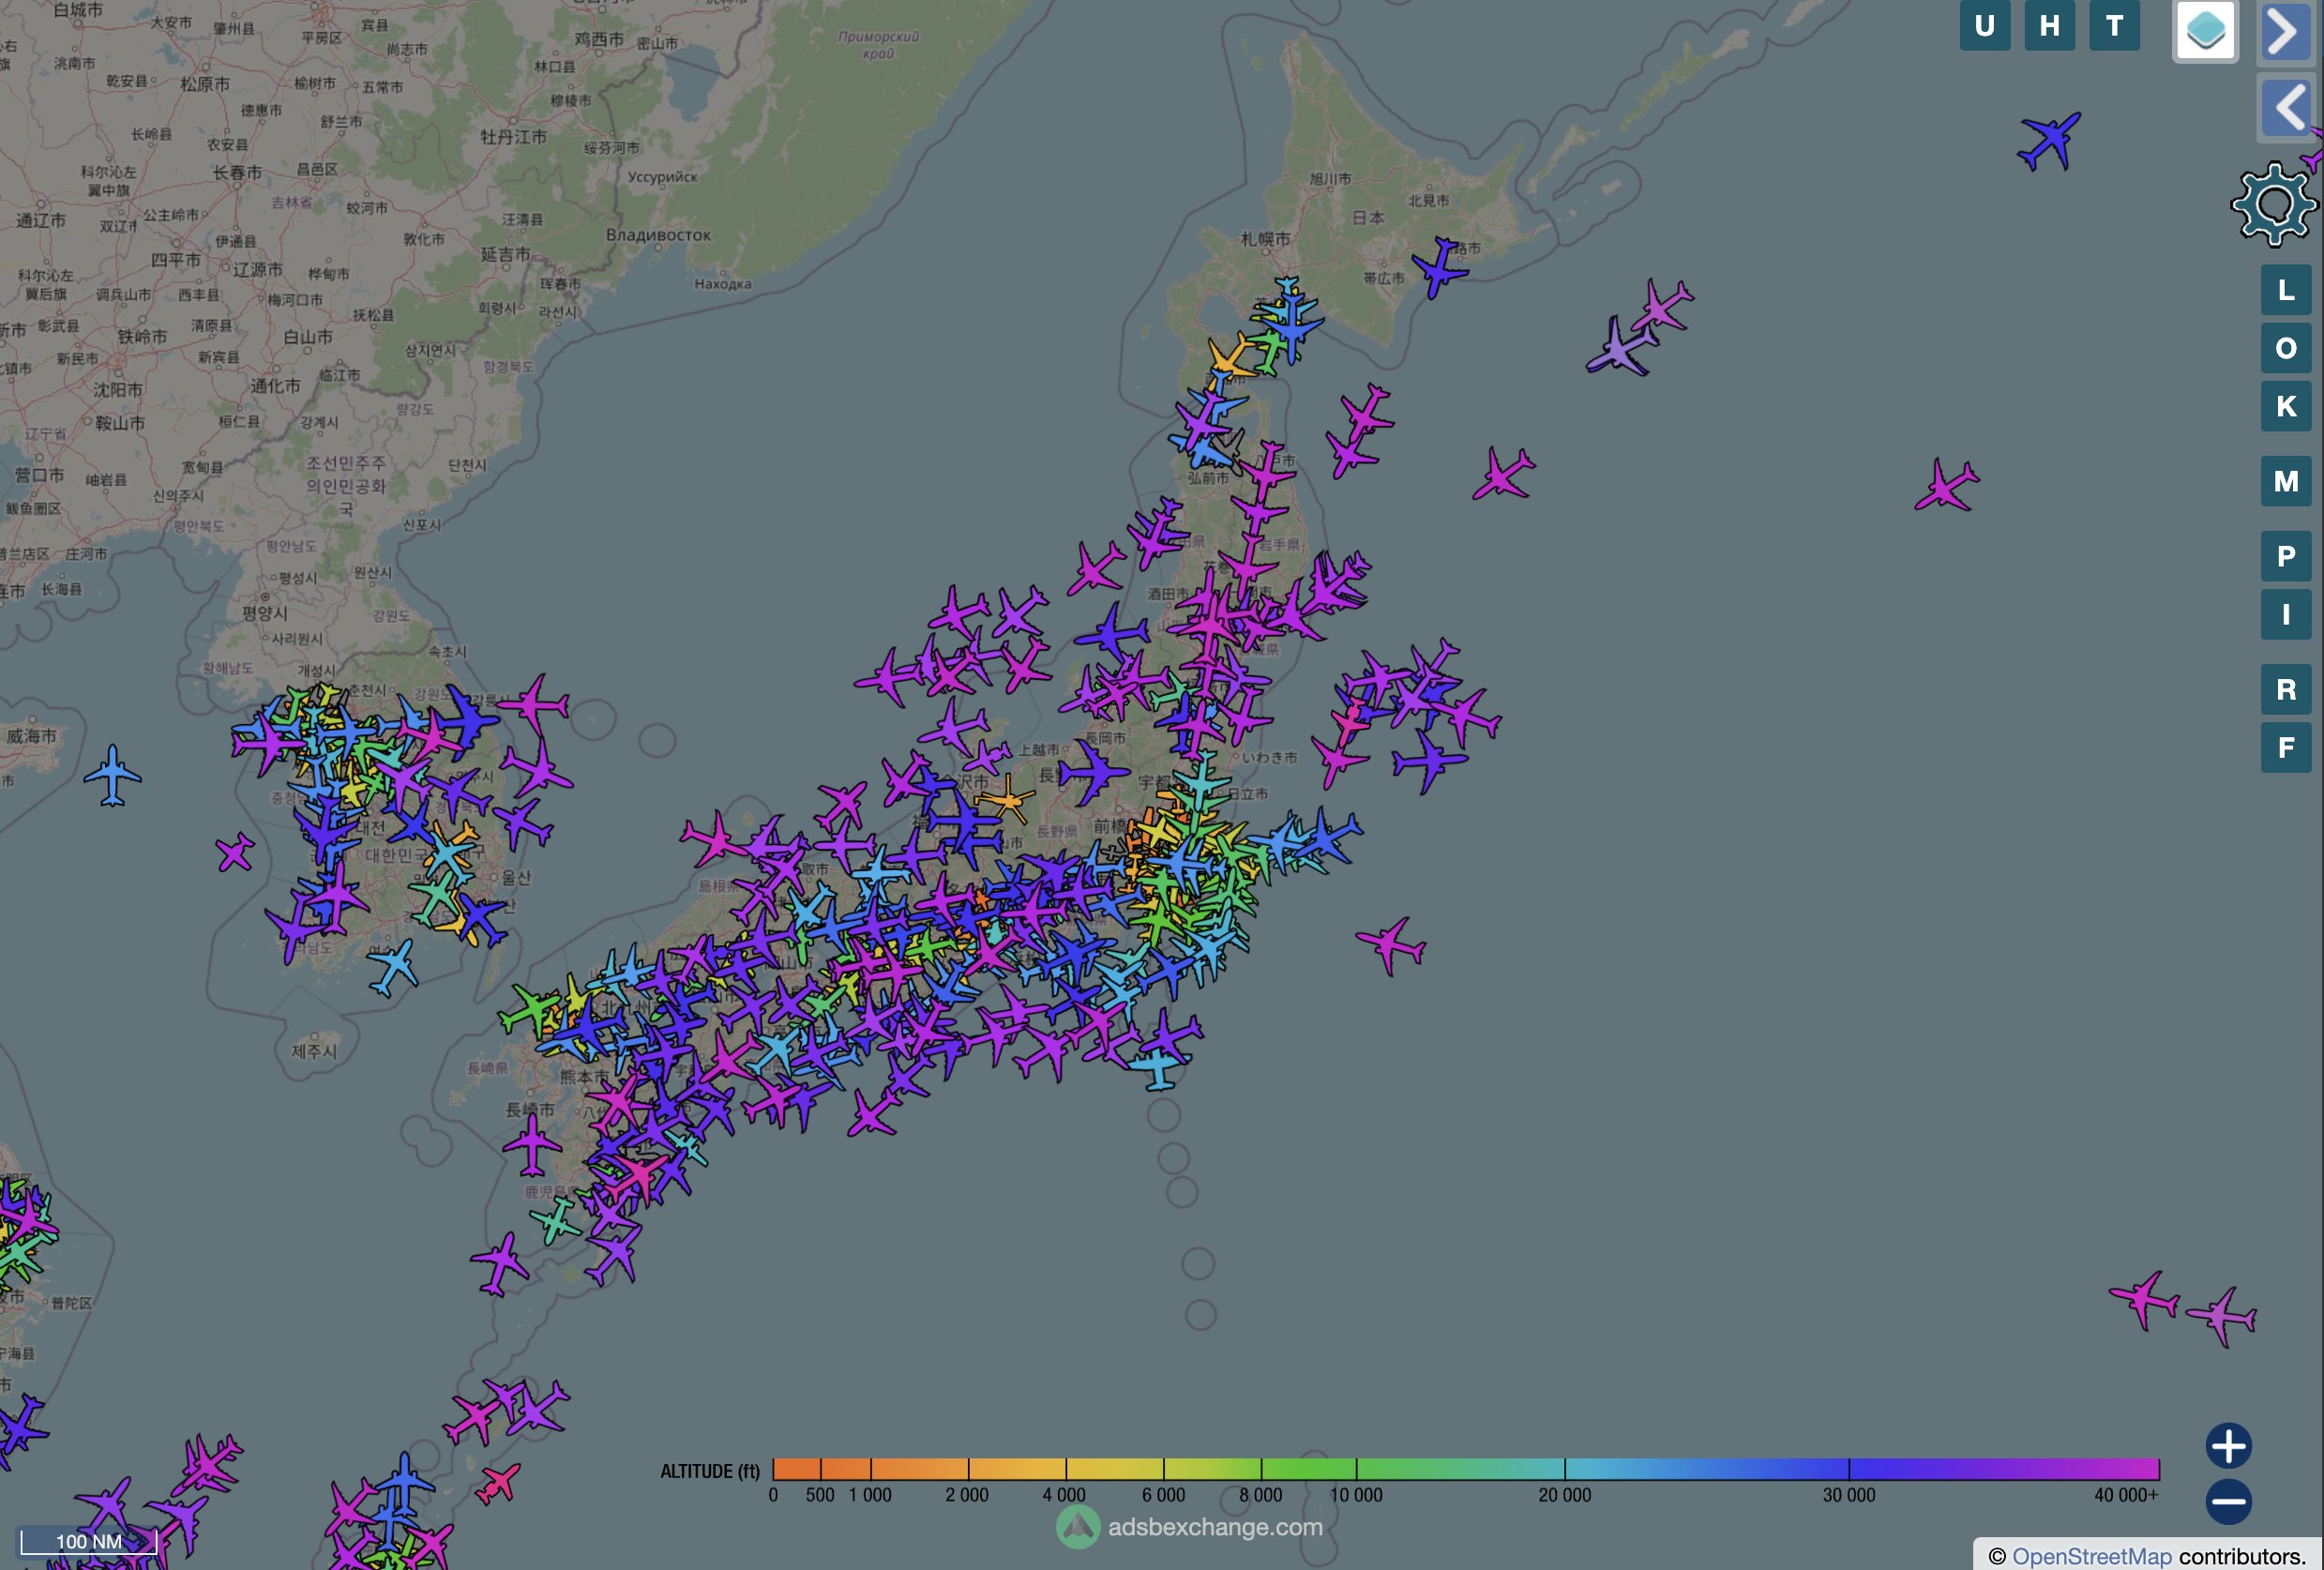Toggle the L button
The image size is (2324, 1570).
click(2285, 290)
